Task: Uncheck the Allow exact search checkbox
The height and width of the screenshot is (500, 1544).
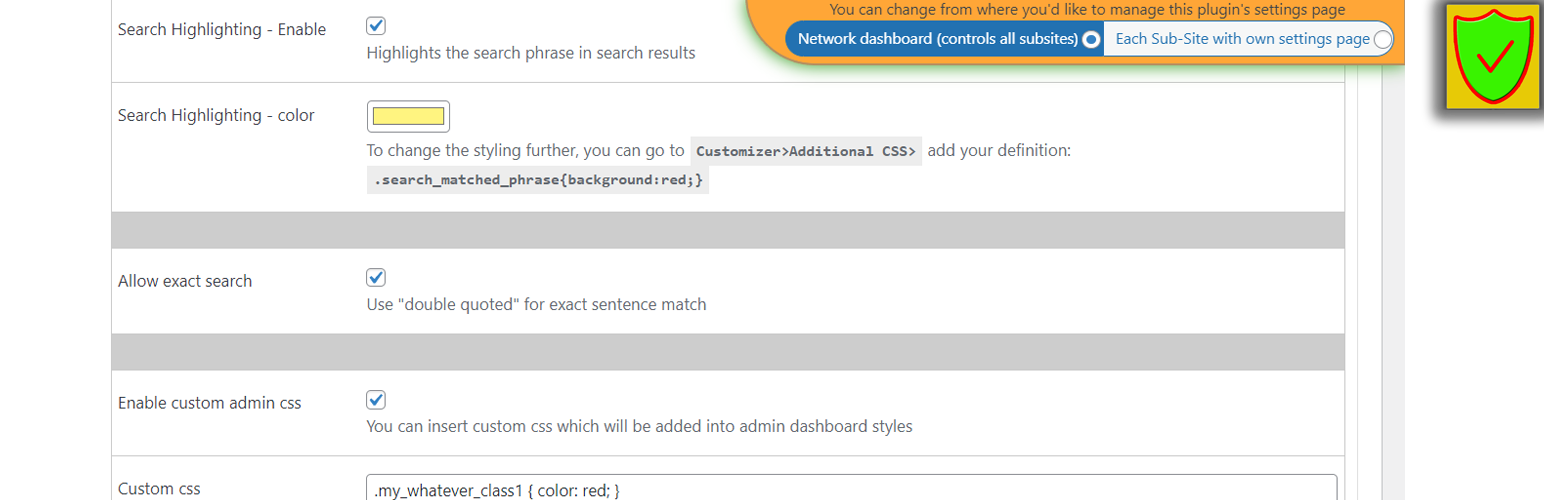Action: click(376, 278)
